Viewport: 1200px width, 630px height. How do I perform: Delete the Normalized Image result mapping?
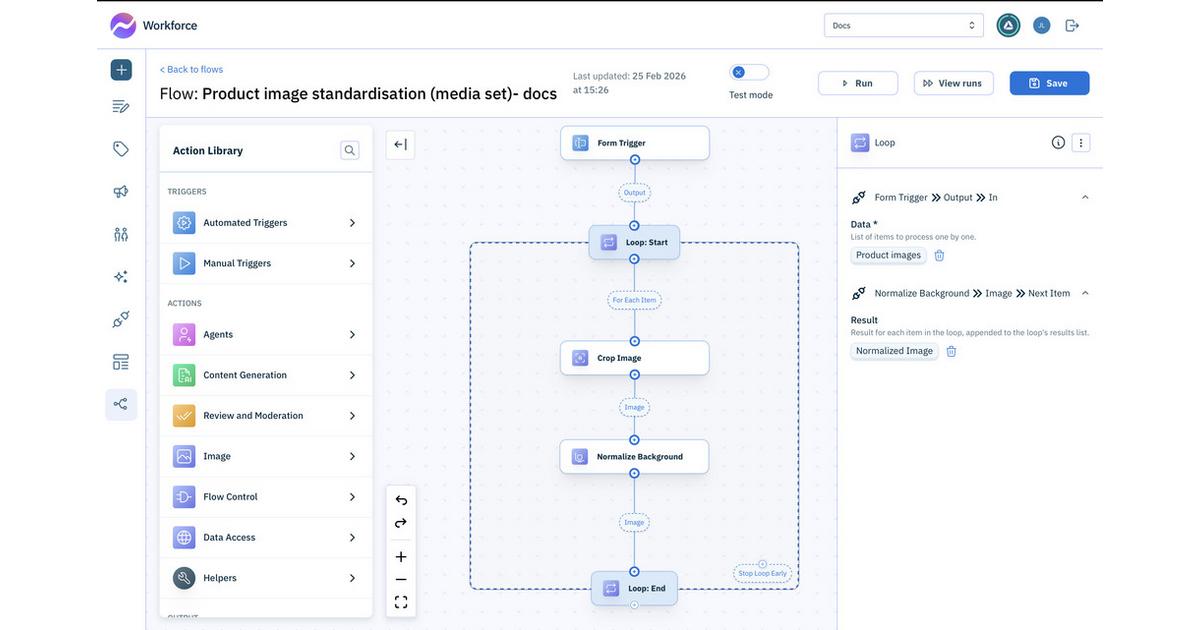point(951,351)
